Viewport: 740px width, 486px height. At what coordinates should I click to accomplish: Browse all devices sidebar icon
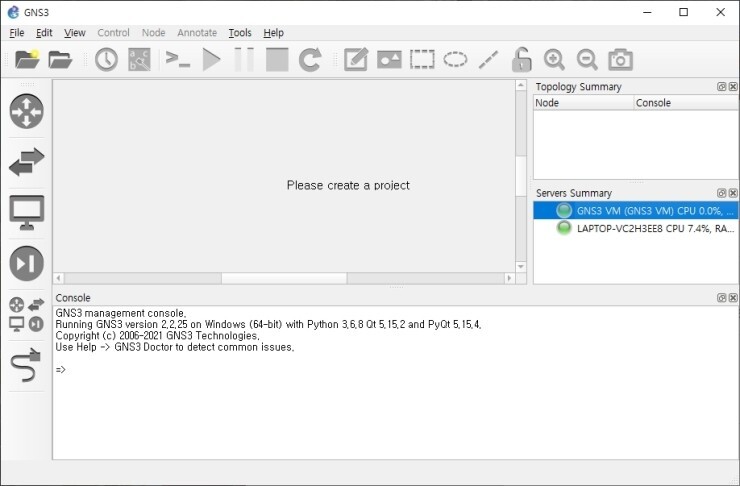coord(26,314)
